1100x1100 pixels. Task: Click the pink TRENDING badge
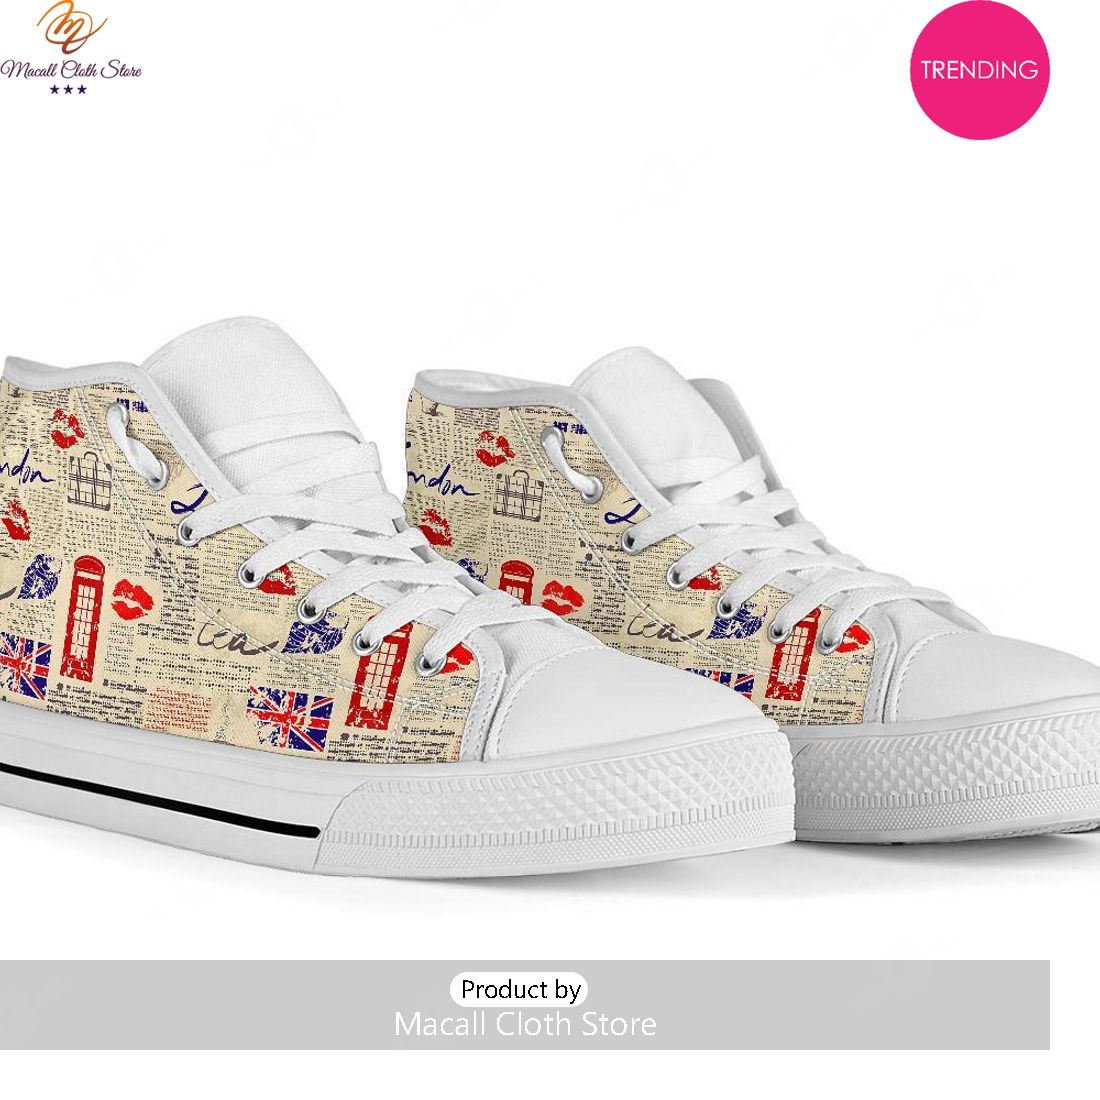coord(979,69)
